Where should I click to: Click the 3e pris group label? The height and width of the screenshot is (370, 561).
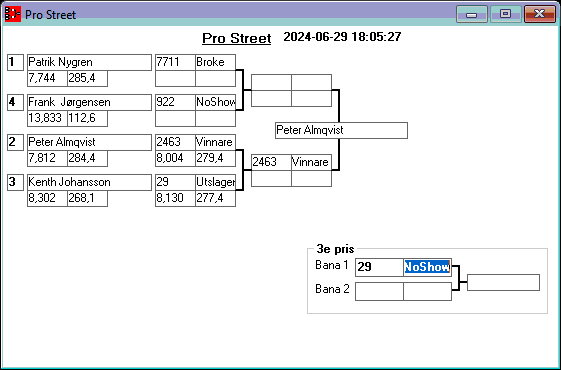point(335,249)
